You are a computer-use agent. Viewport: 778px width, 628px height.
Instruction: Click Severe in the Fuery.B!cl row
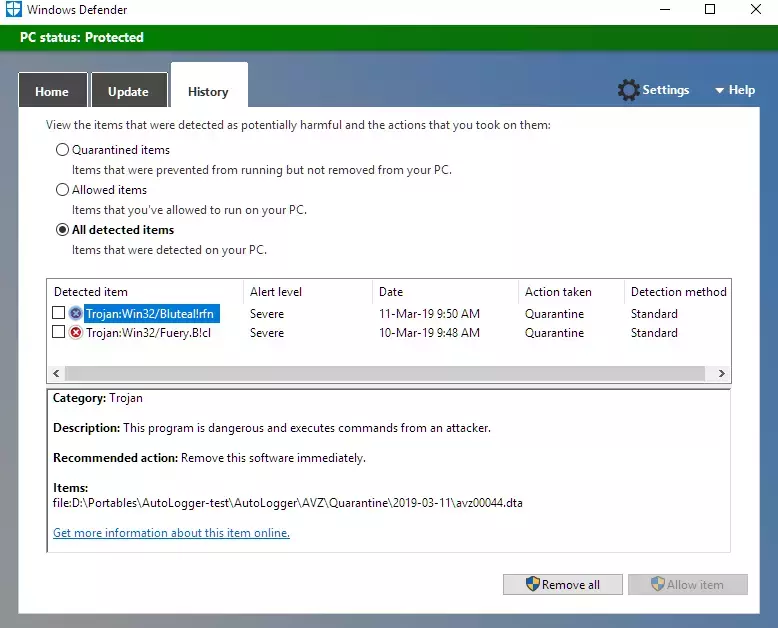point(267,333)
